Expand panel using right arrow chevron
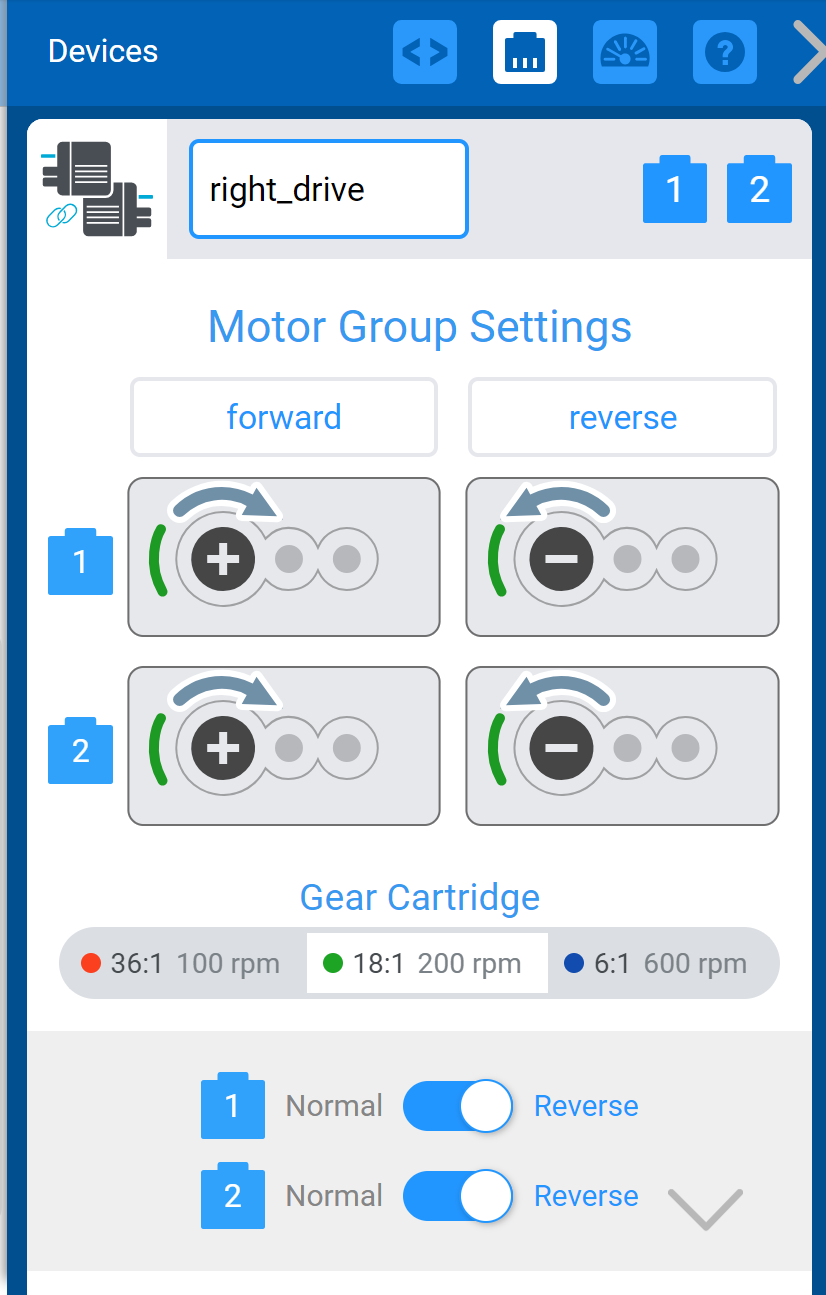Screen dimensions: 826x1295 point(811,52)
